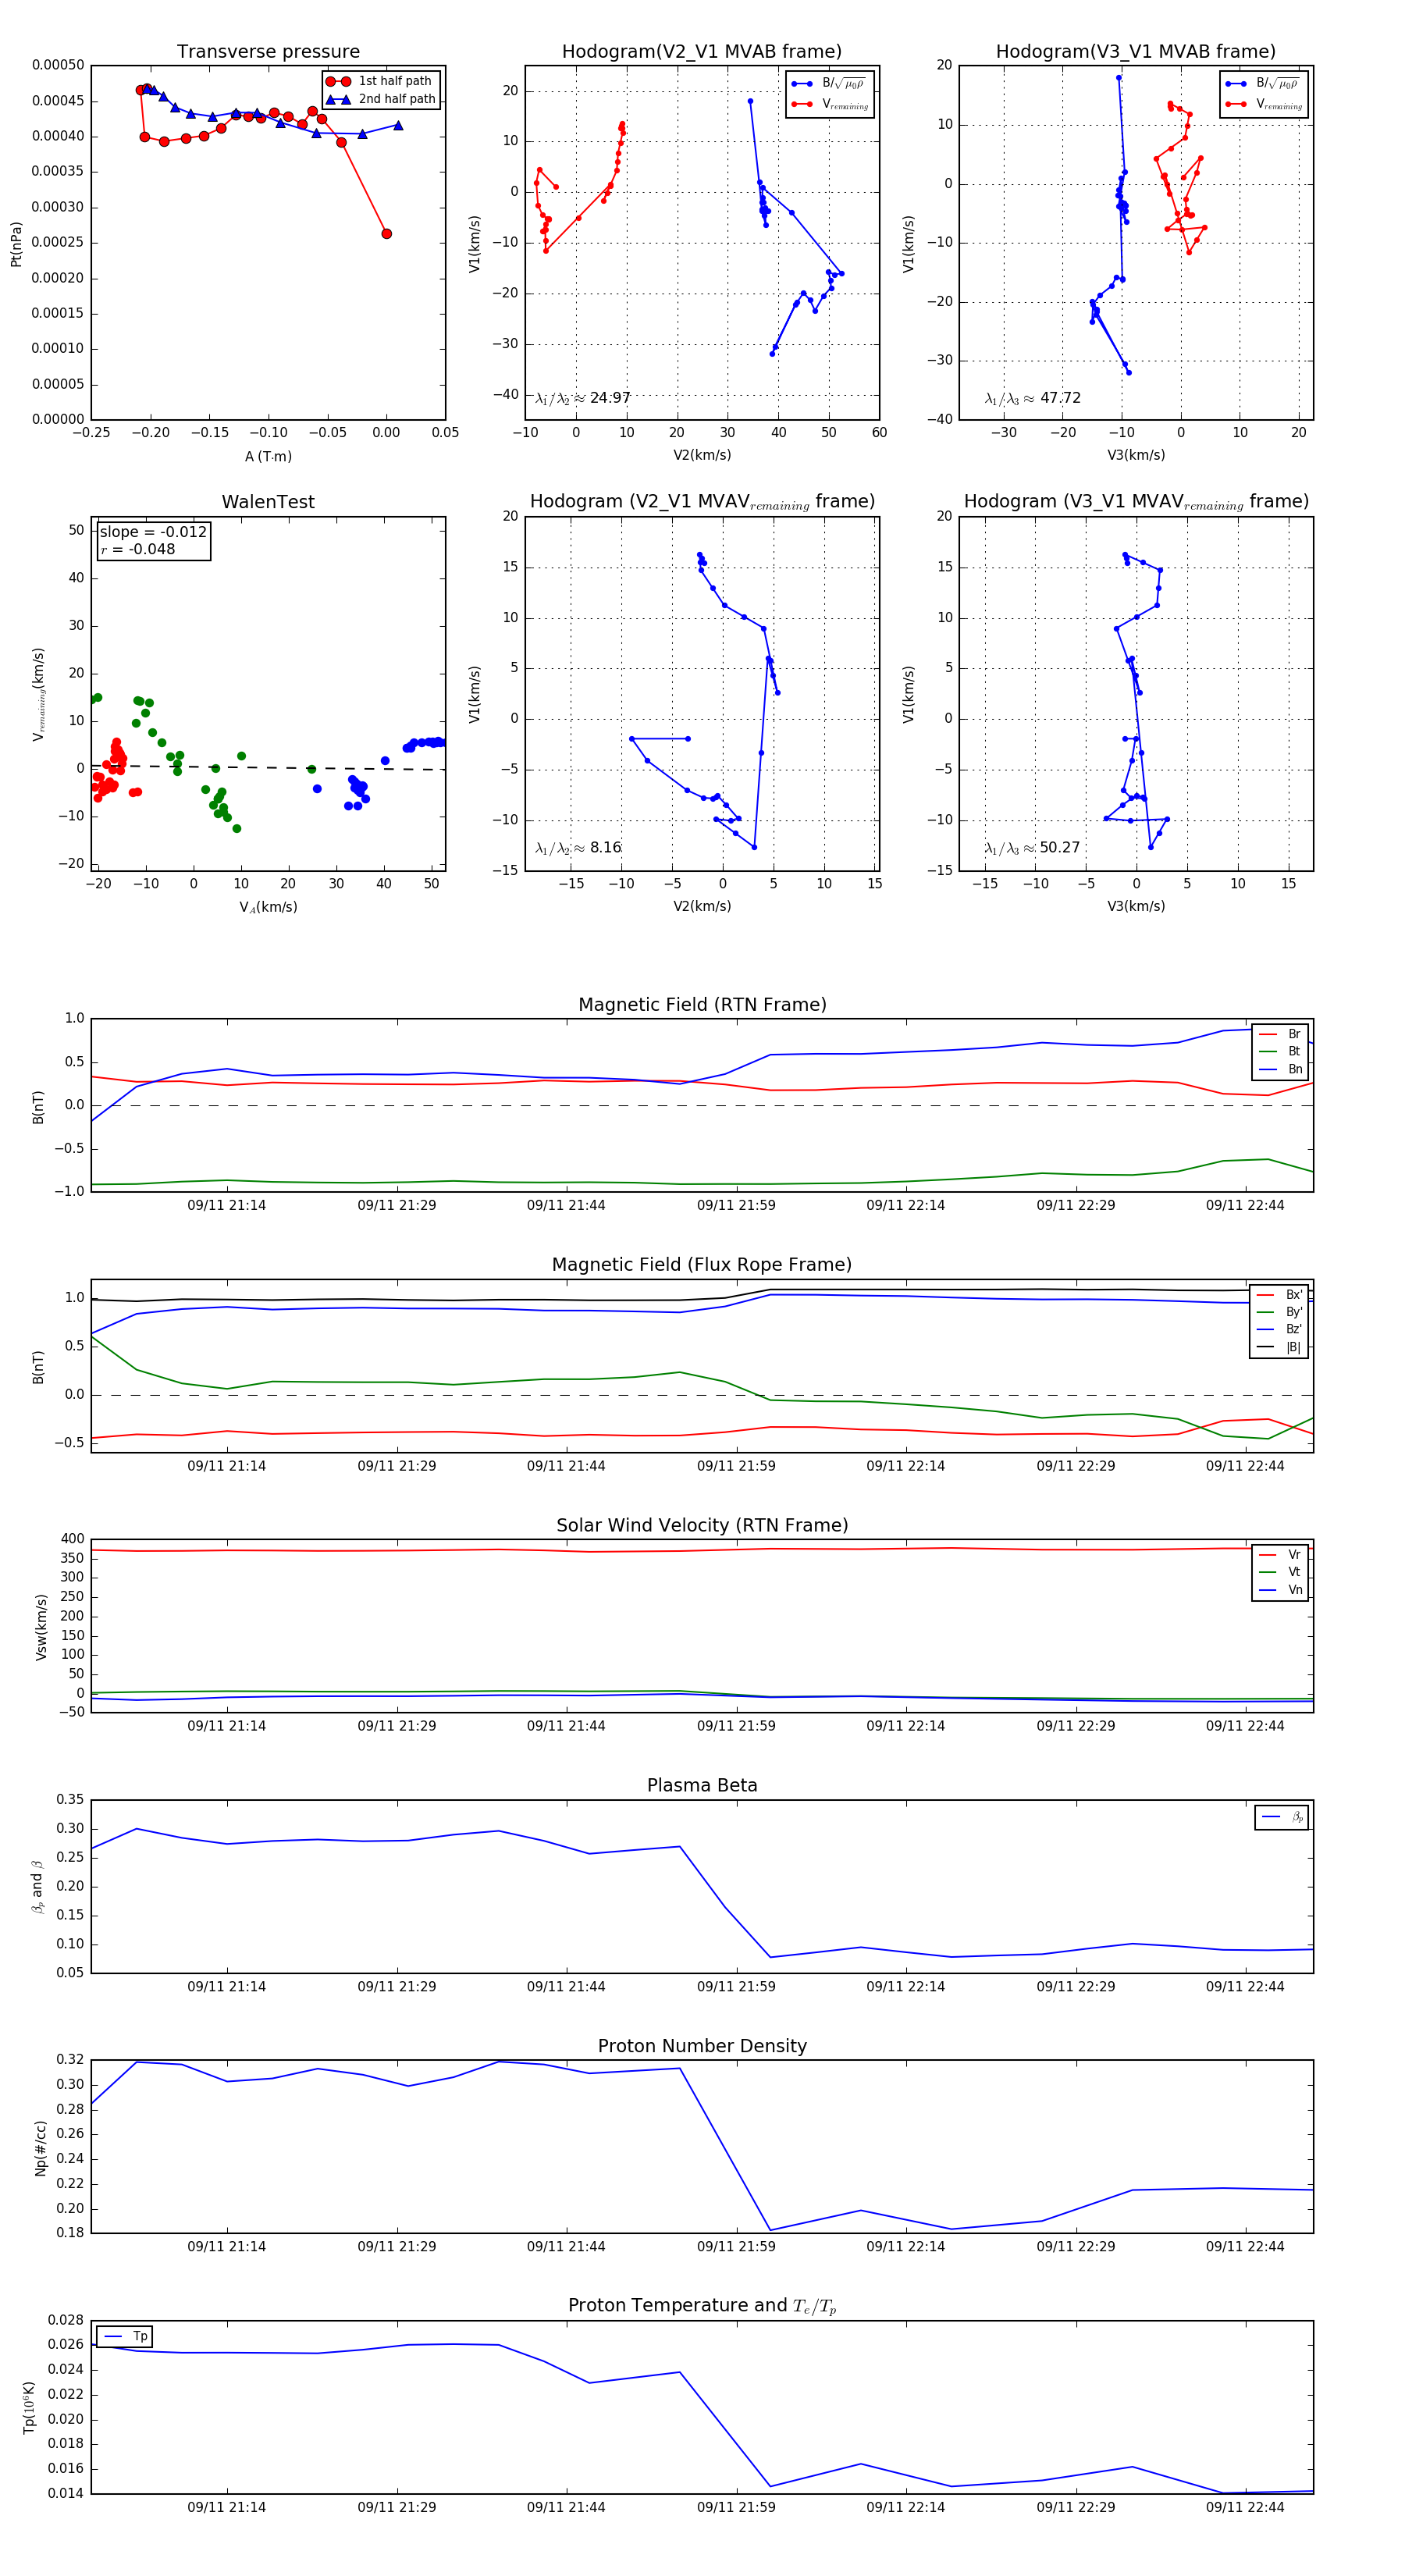Viewport: 1405px width, 2576px height.
Task: Click '09/11 21:44' tick under Flux Rope Frame
Action: pos(566,1466)
